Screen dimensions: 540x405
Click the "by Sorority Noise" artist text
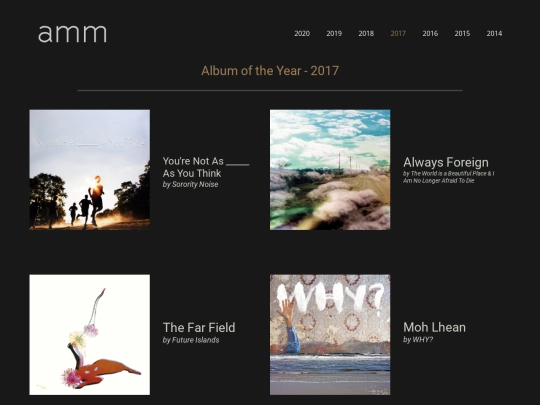coord(190,184)
